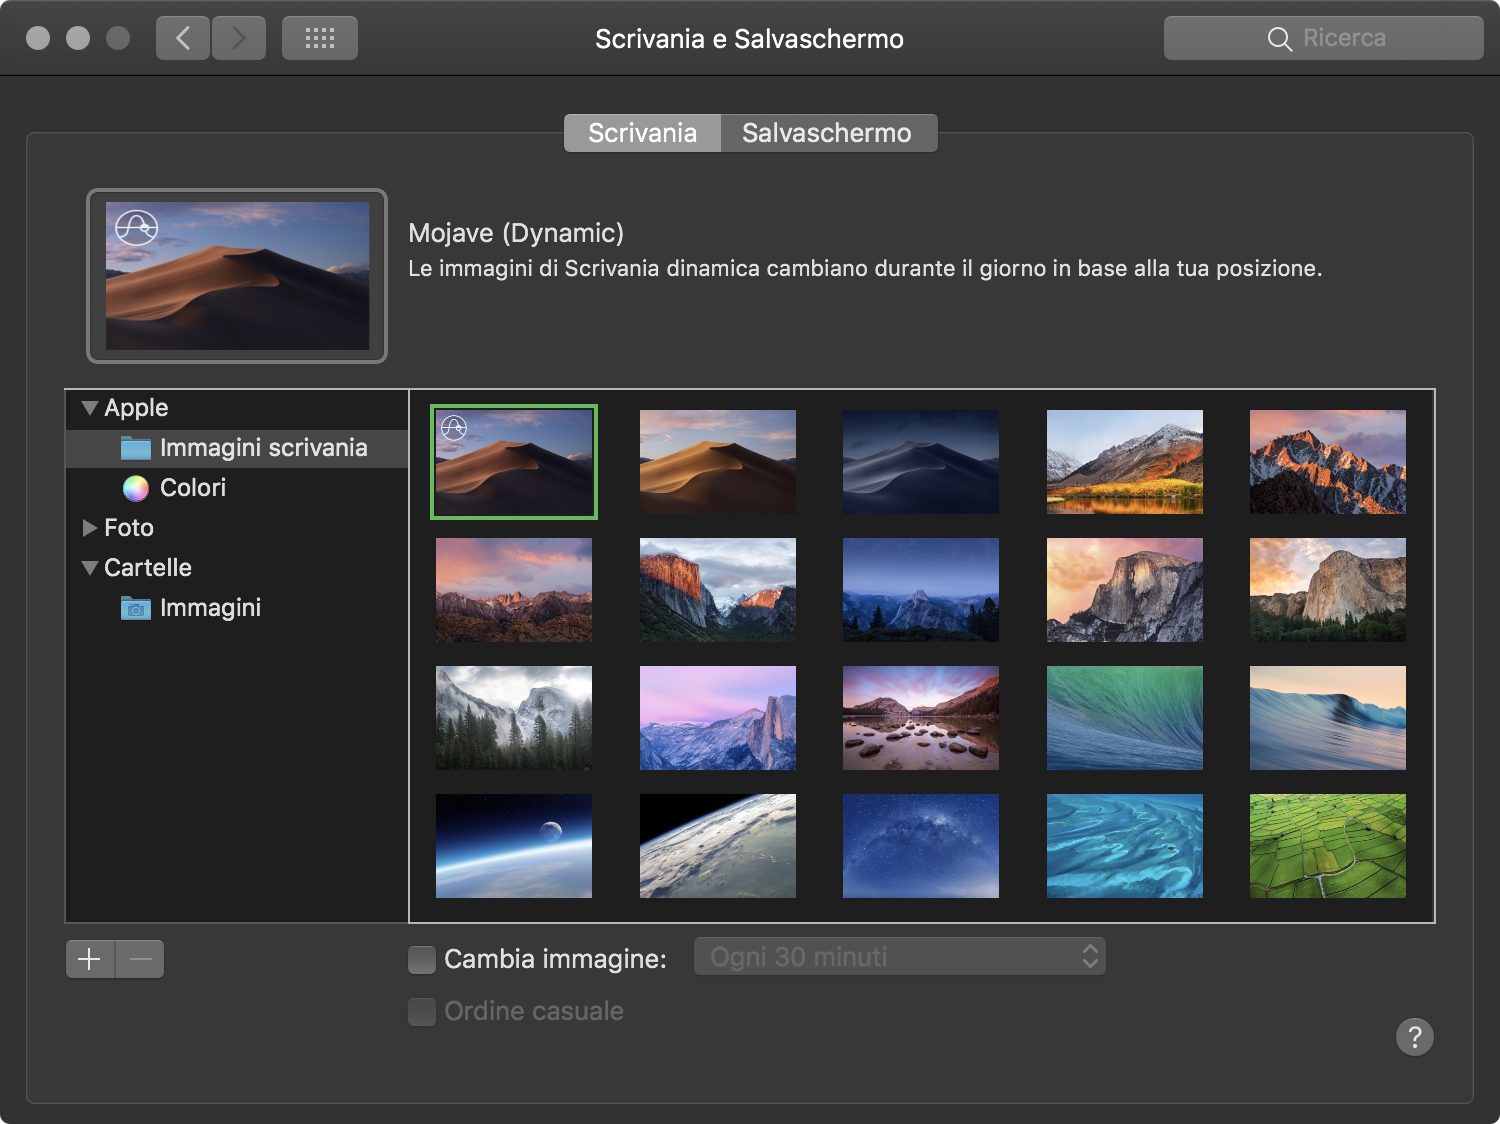Screen dimensions: 1500x1124
Task: Choose the blue Milky Way wallpaper
Action: (921, 846)
